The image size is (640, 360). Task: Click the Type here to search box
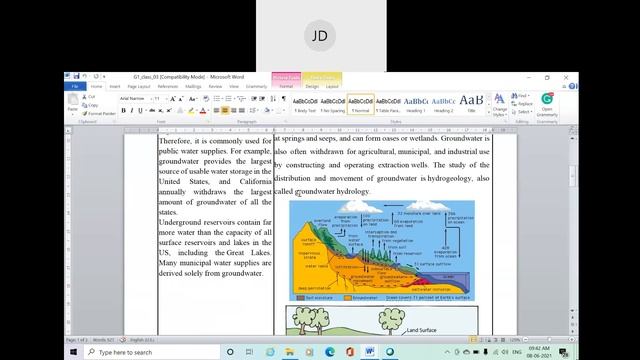[x=152, y=352]
